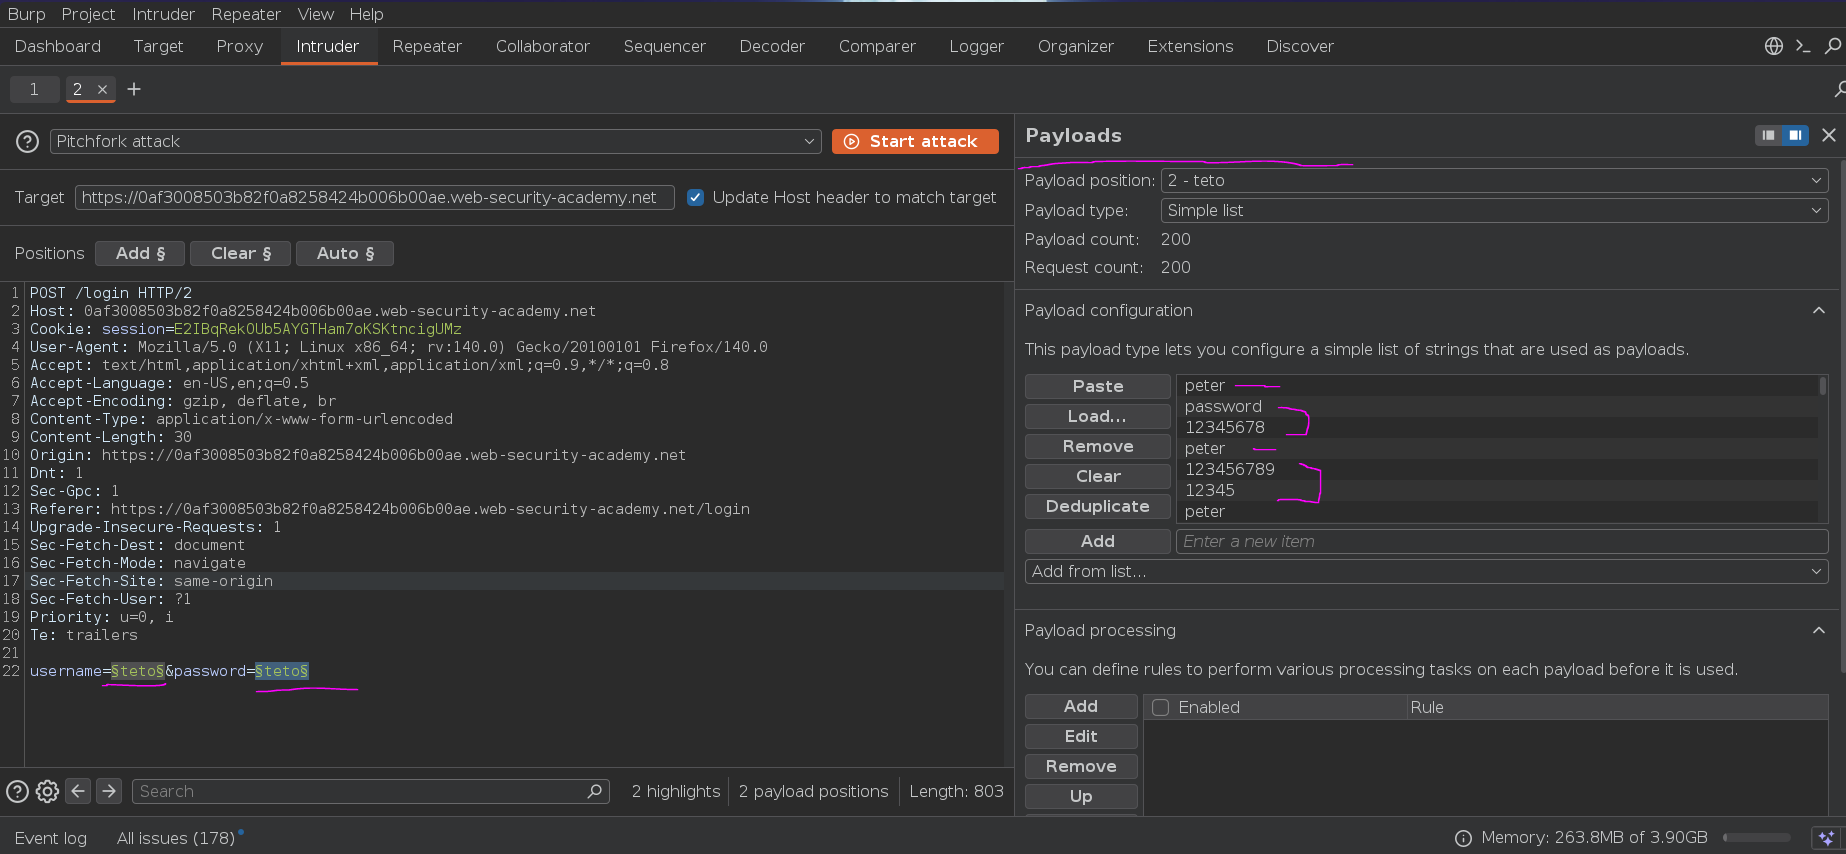
Task: Click the Load... payload button
Action: [x=1098, y=416]
